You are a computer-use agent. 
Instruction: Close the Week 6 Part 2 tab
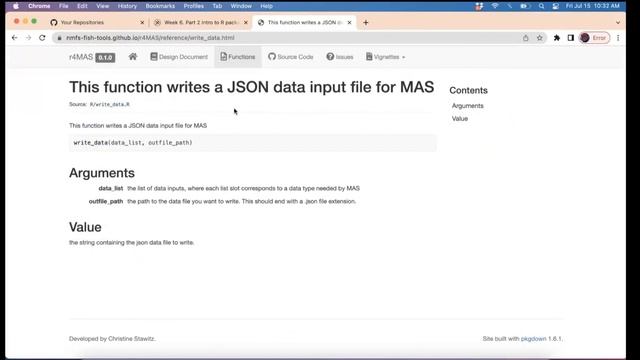(x=246, y=22)
